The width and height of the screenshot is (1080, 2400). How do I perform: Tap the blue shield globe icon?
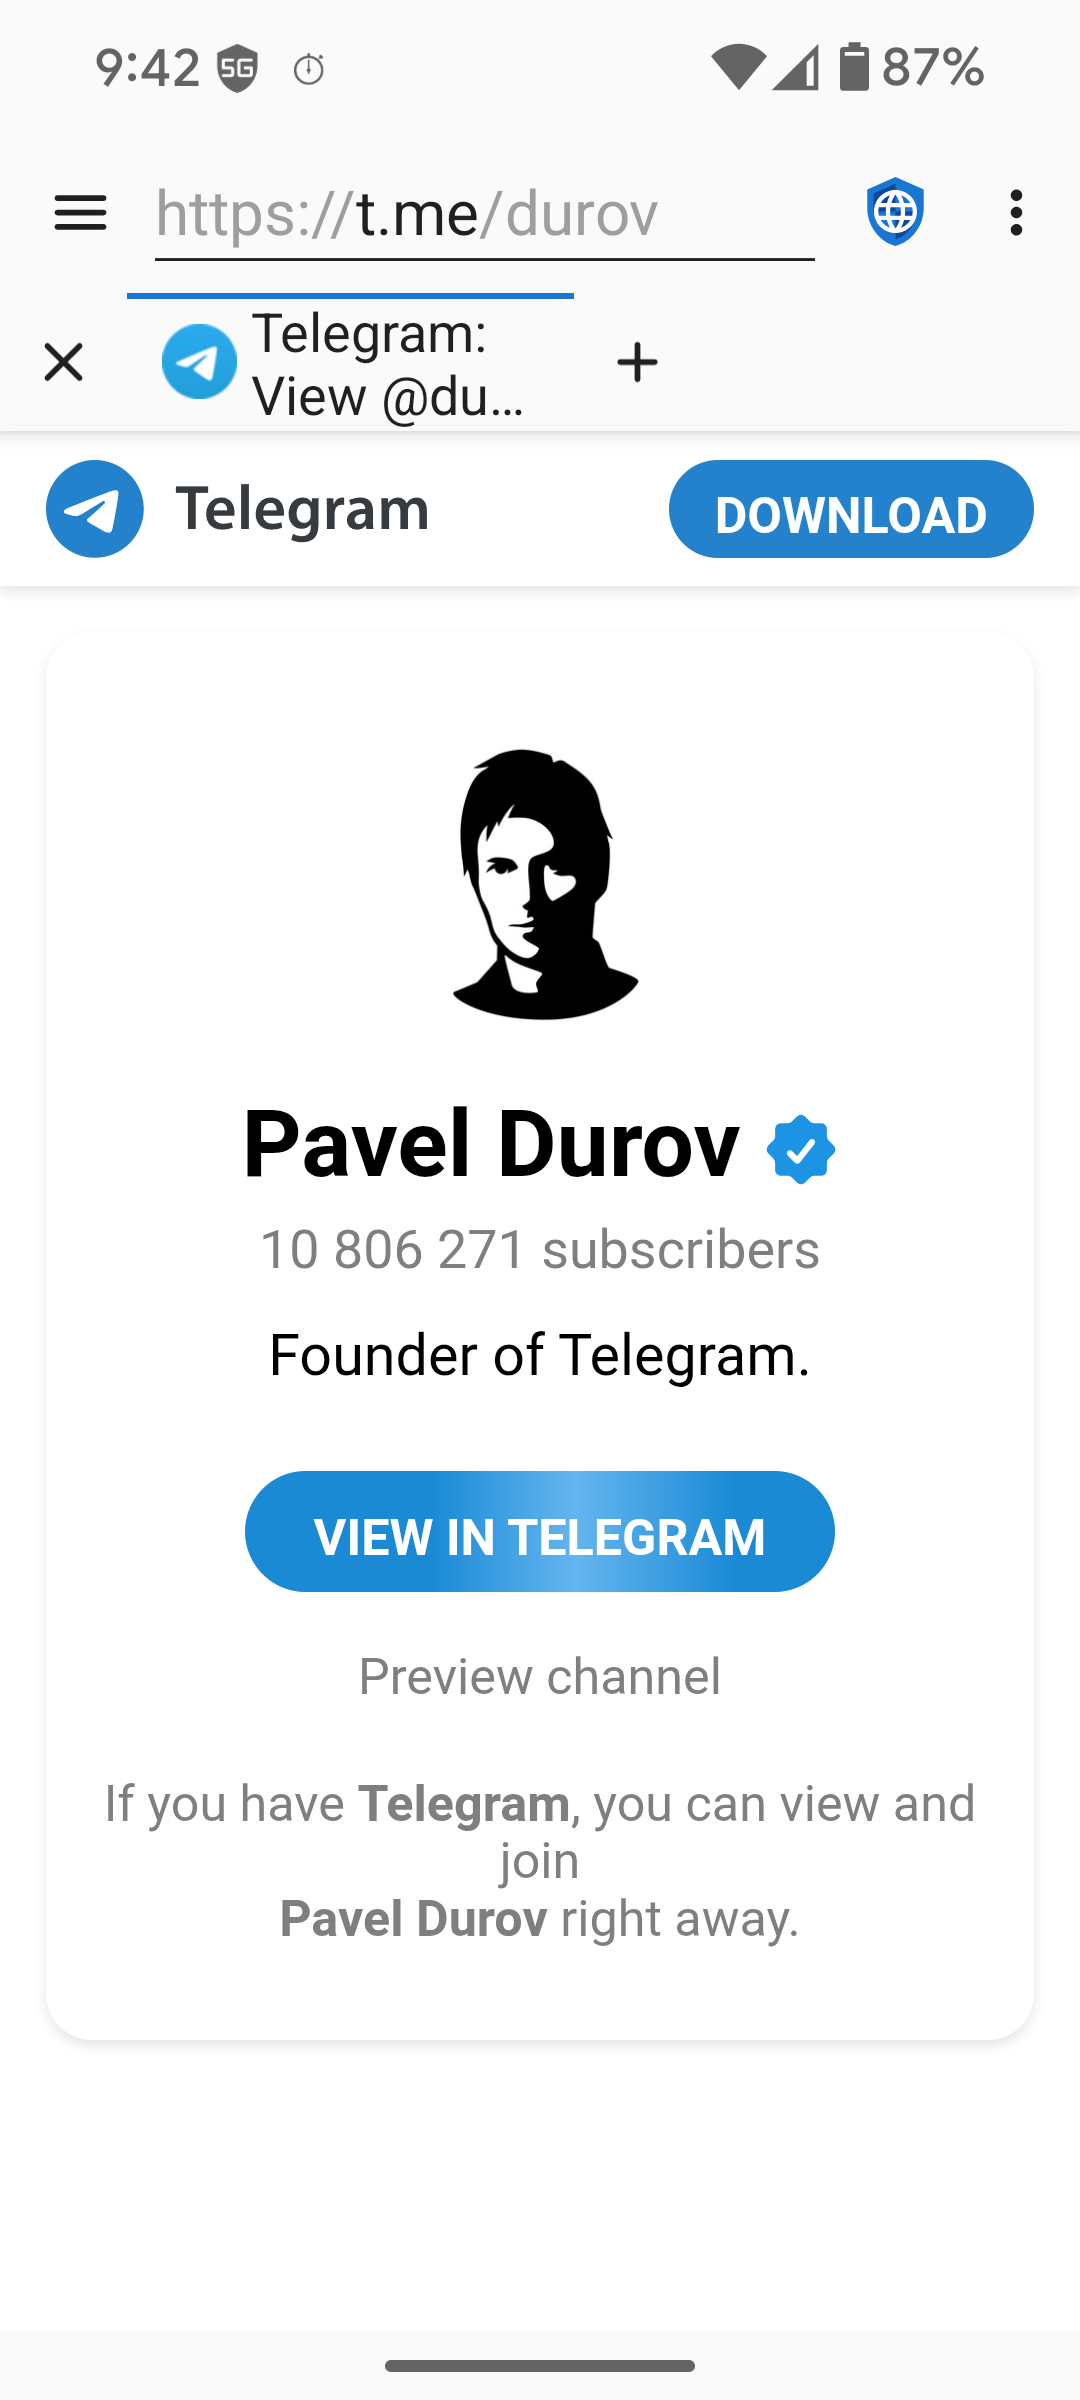pyautogui.click(x=895, y=212)
